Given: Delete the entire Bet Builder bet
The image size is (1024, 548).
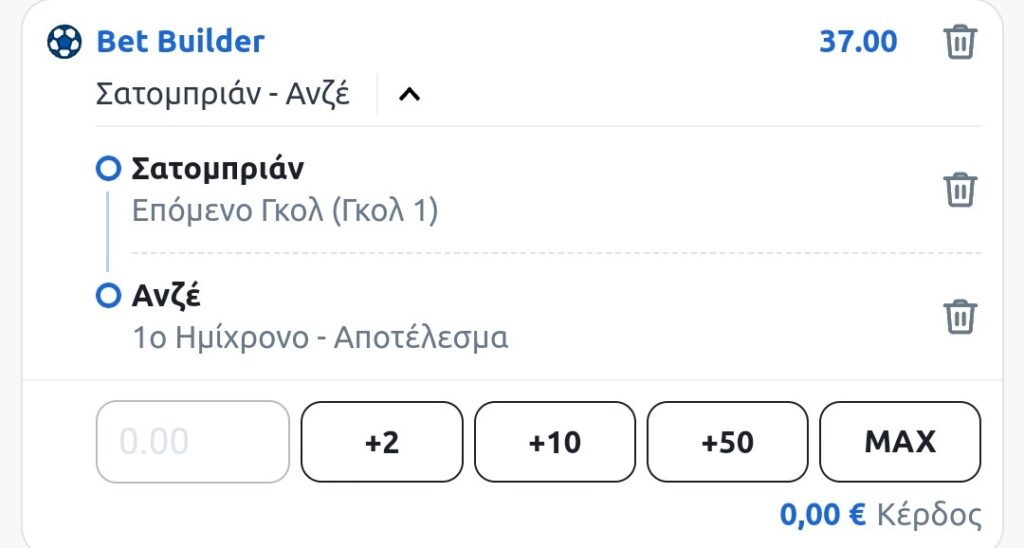Looking at the screenshot, I should (959, 43).
